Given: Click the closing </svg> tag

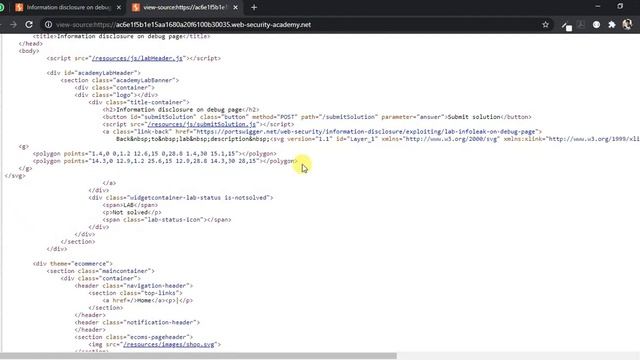Looking at the screenshot, I should click(x=15, y=176).
